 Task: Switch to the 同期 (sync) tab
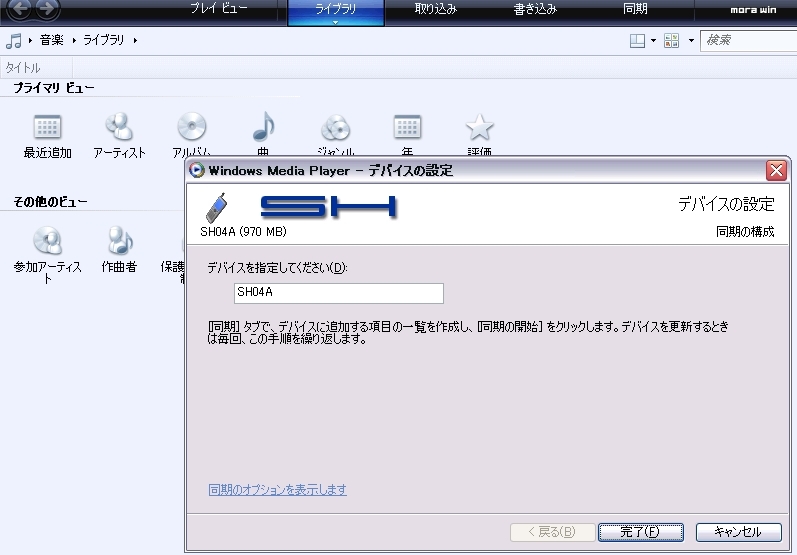tap(635, 9)
